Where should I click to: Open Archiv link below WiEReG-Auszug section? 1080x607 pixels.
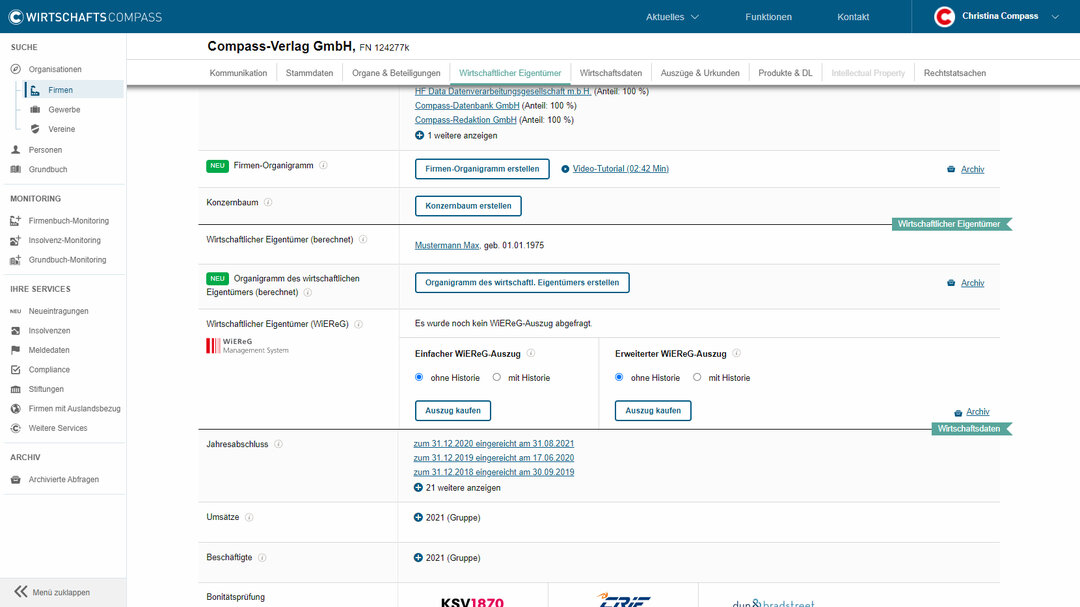[x=977, y=412]
